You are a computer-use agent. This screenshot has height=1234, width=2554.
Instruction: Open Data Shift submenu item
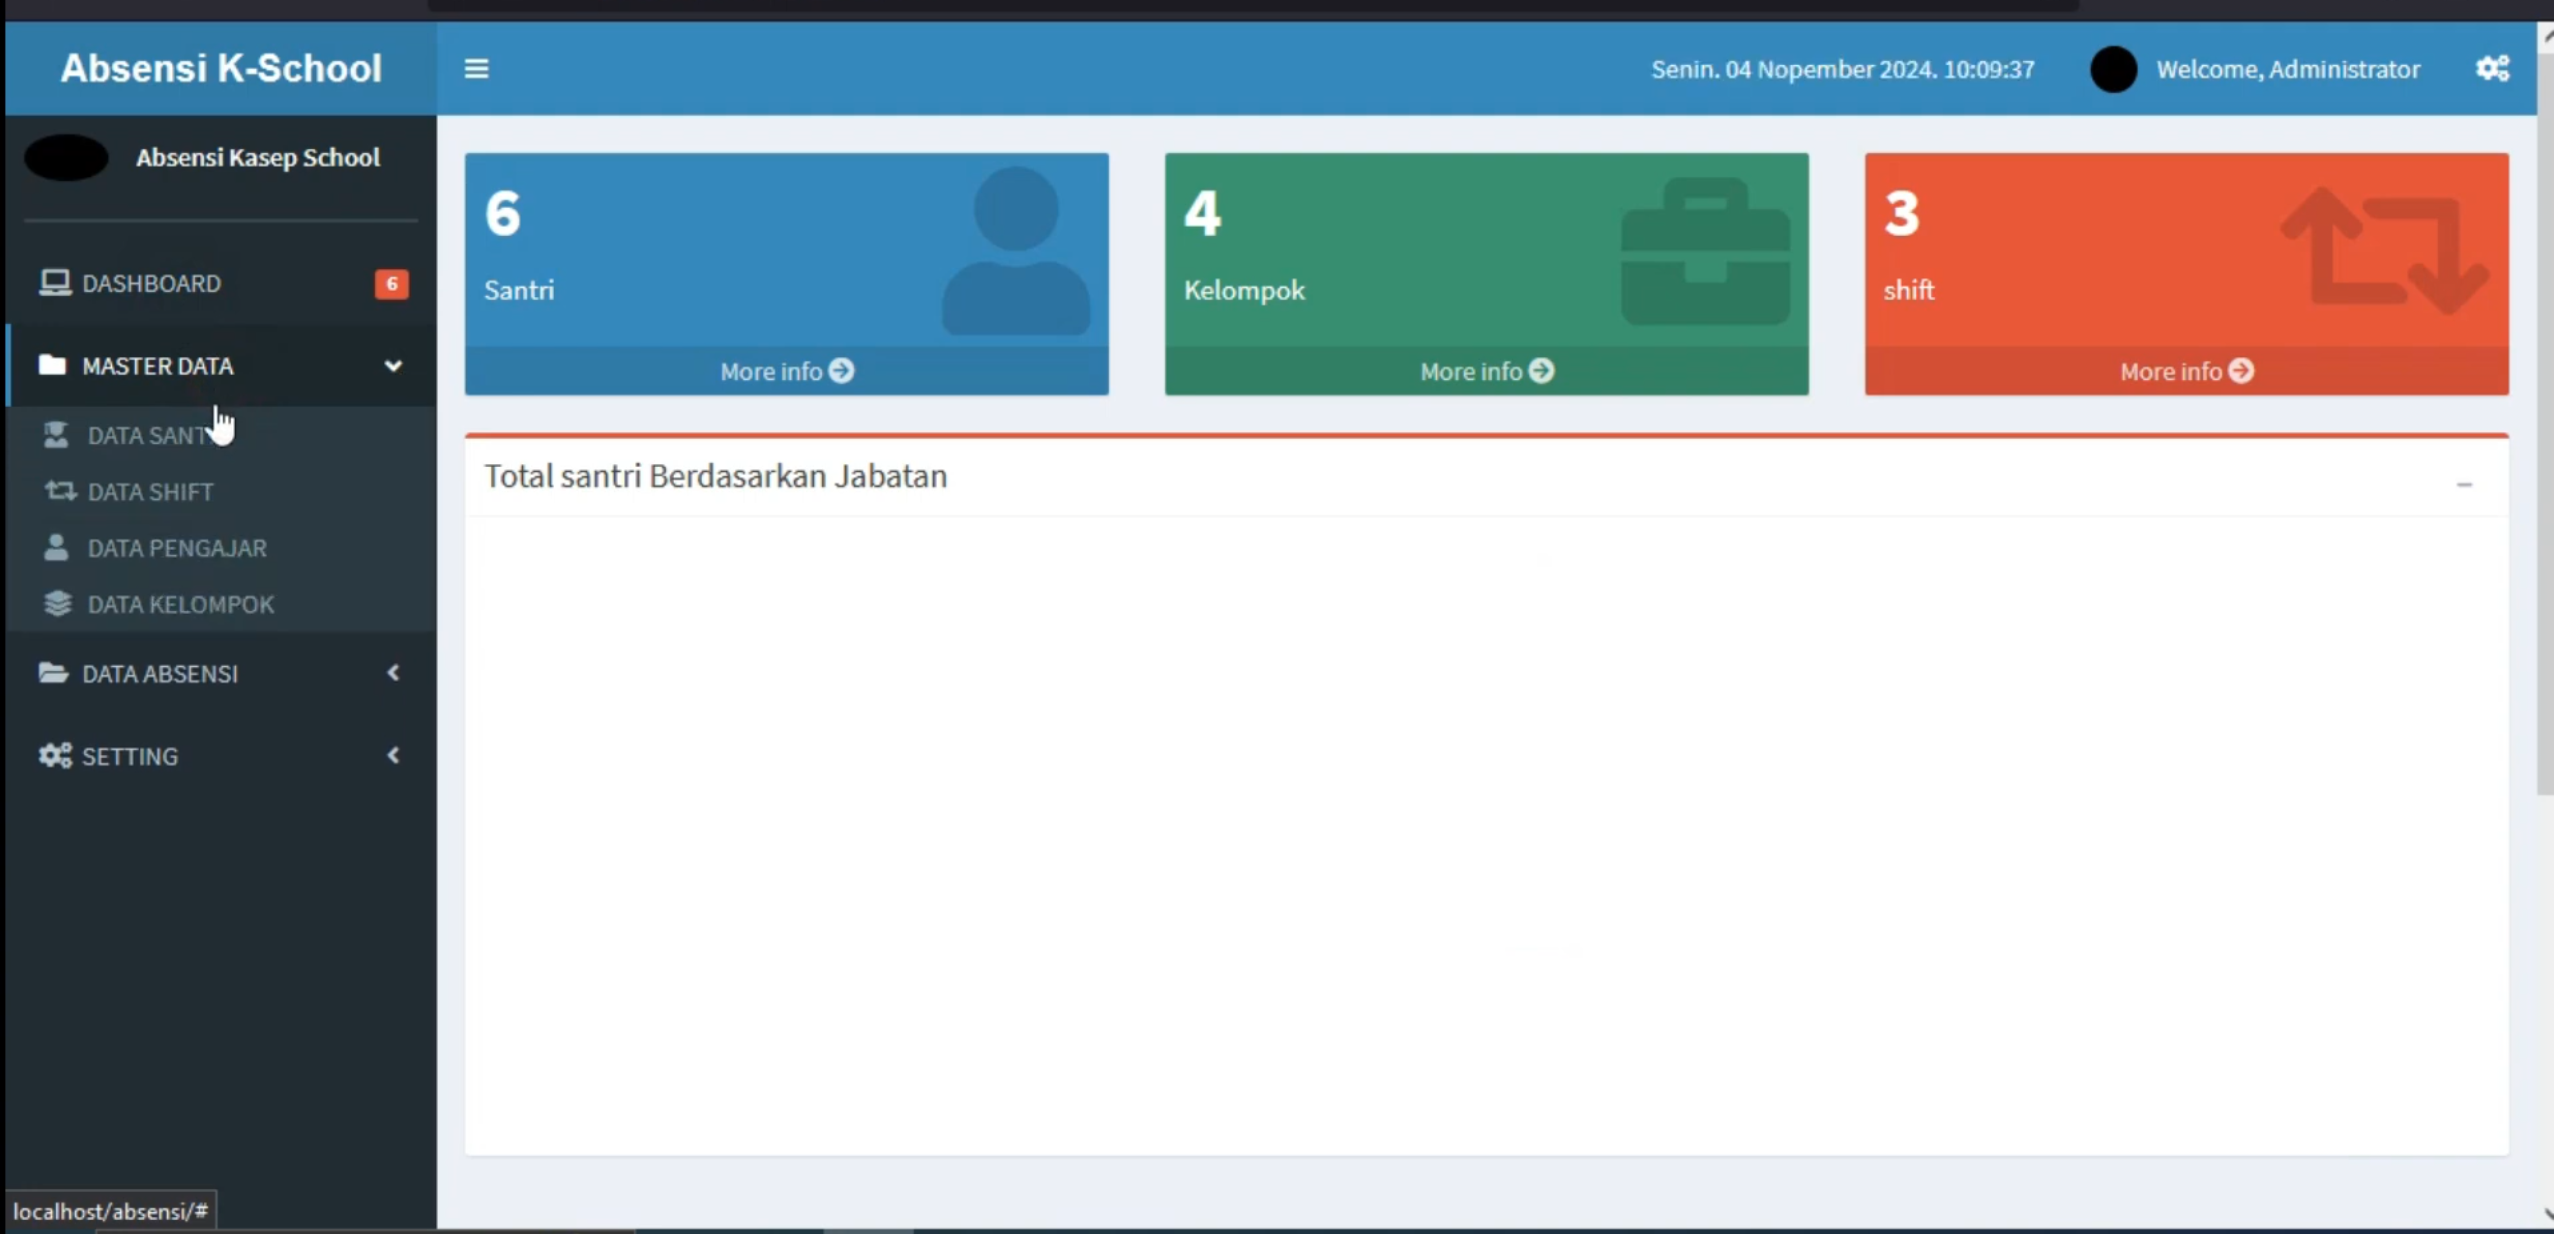(221, 491)
